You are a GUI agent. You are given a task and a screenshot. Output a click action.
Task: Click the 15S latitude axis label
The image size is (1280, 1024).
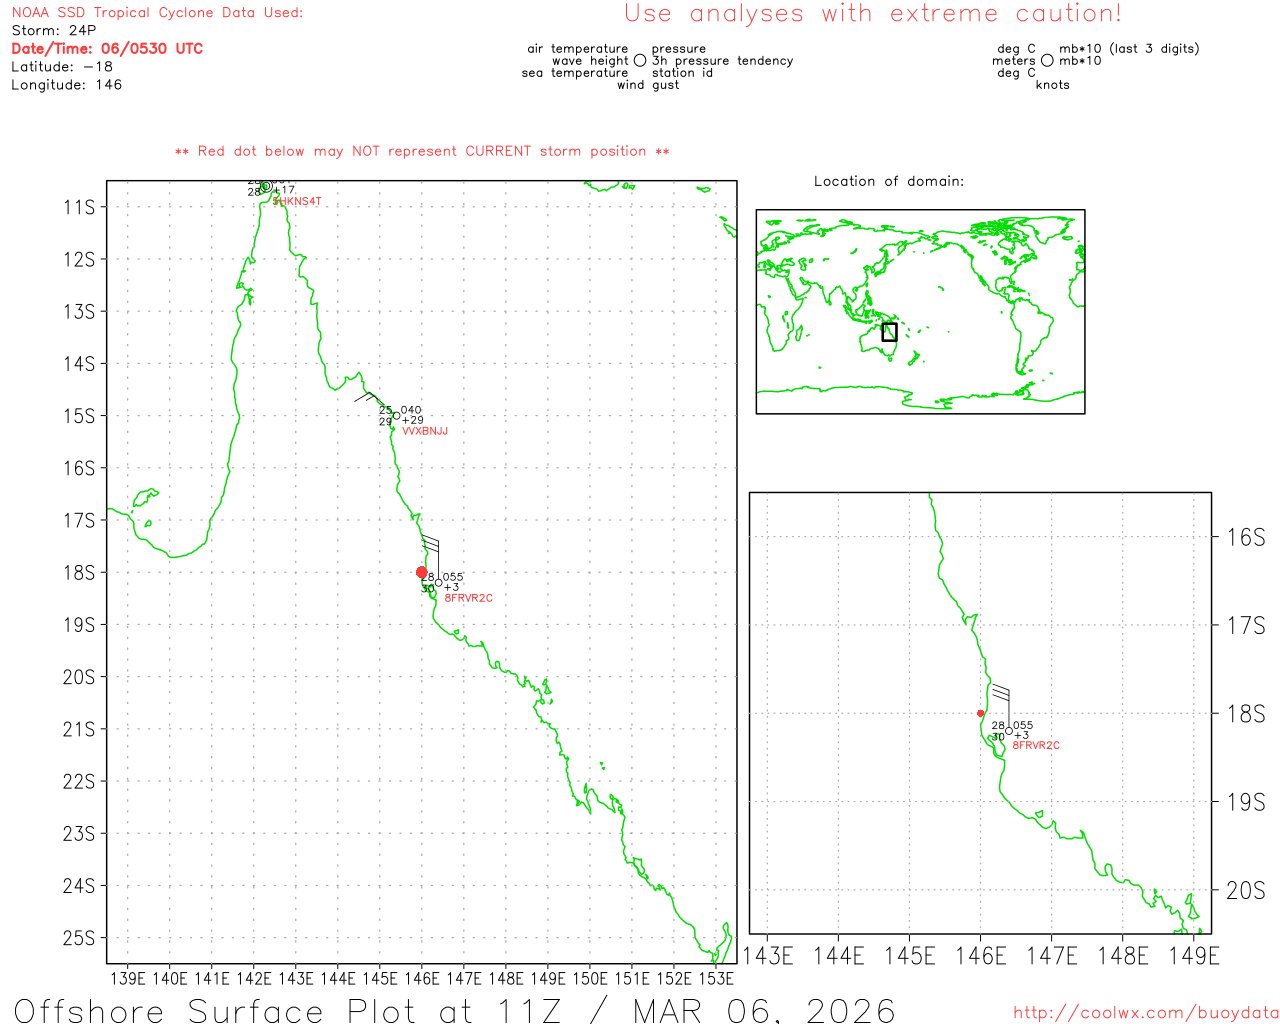(x=79, y=416)
